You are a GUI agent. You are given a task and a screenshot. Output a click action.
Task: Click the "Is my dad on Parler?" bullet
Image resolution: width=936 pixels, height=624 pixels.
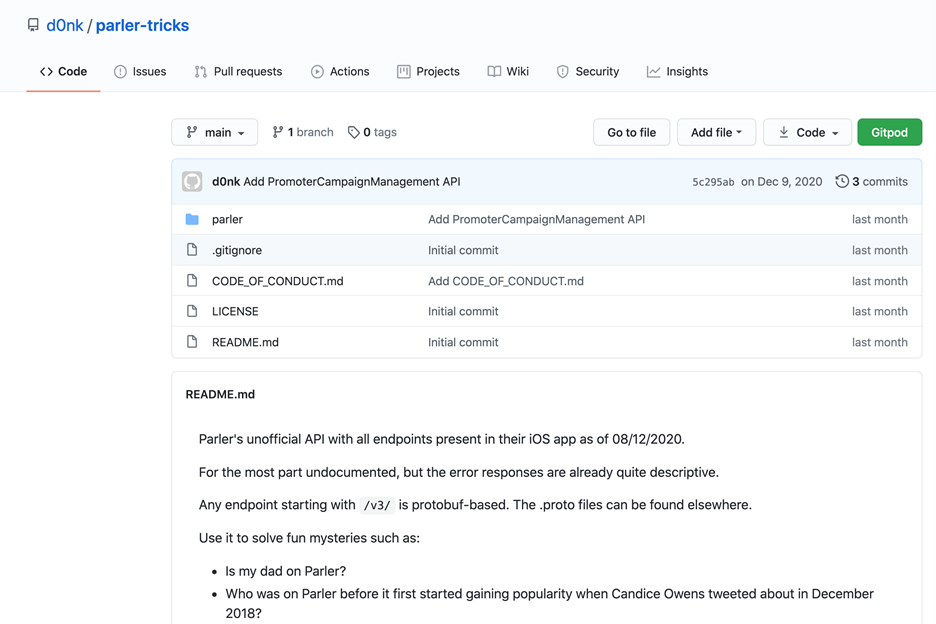coord(285,571)
